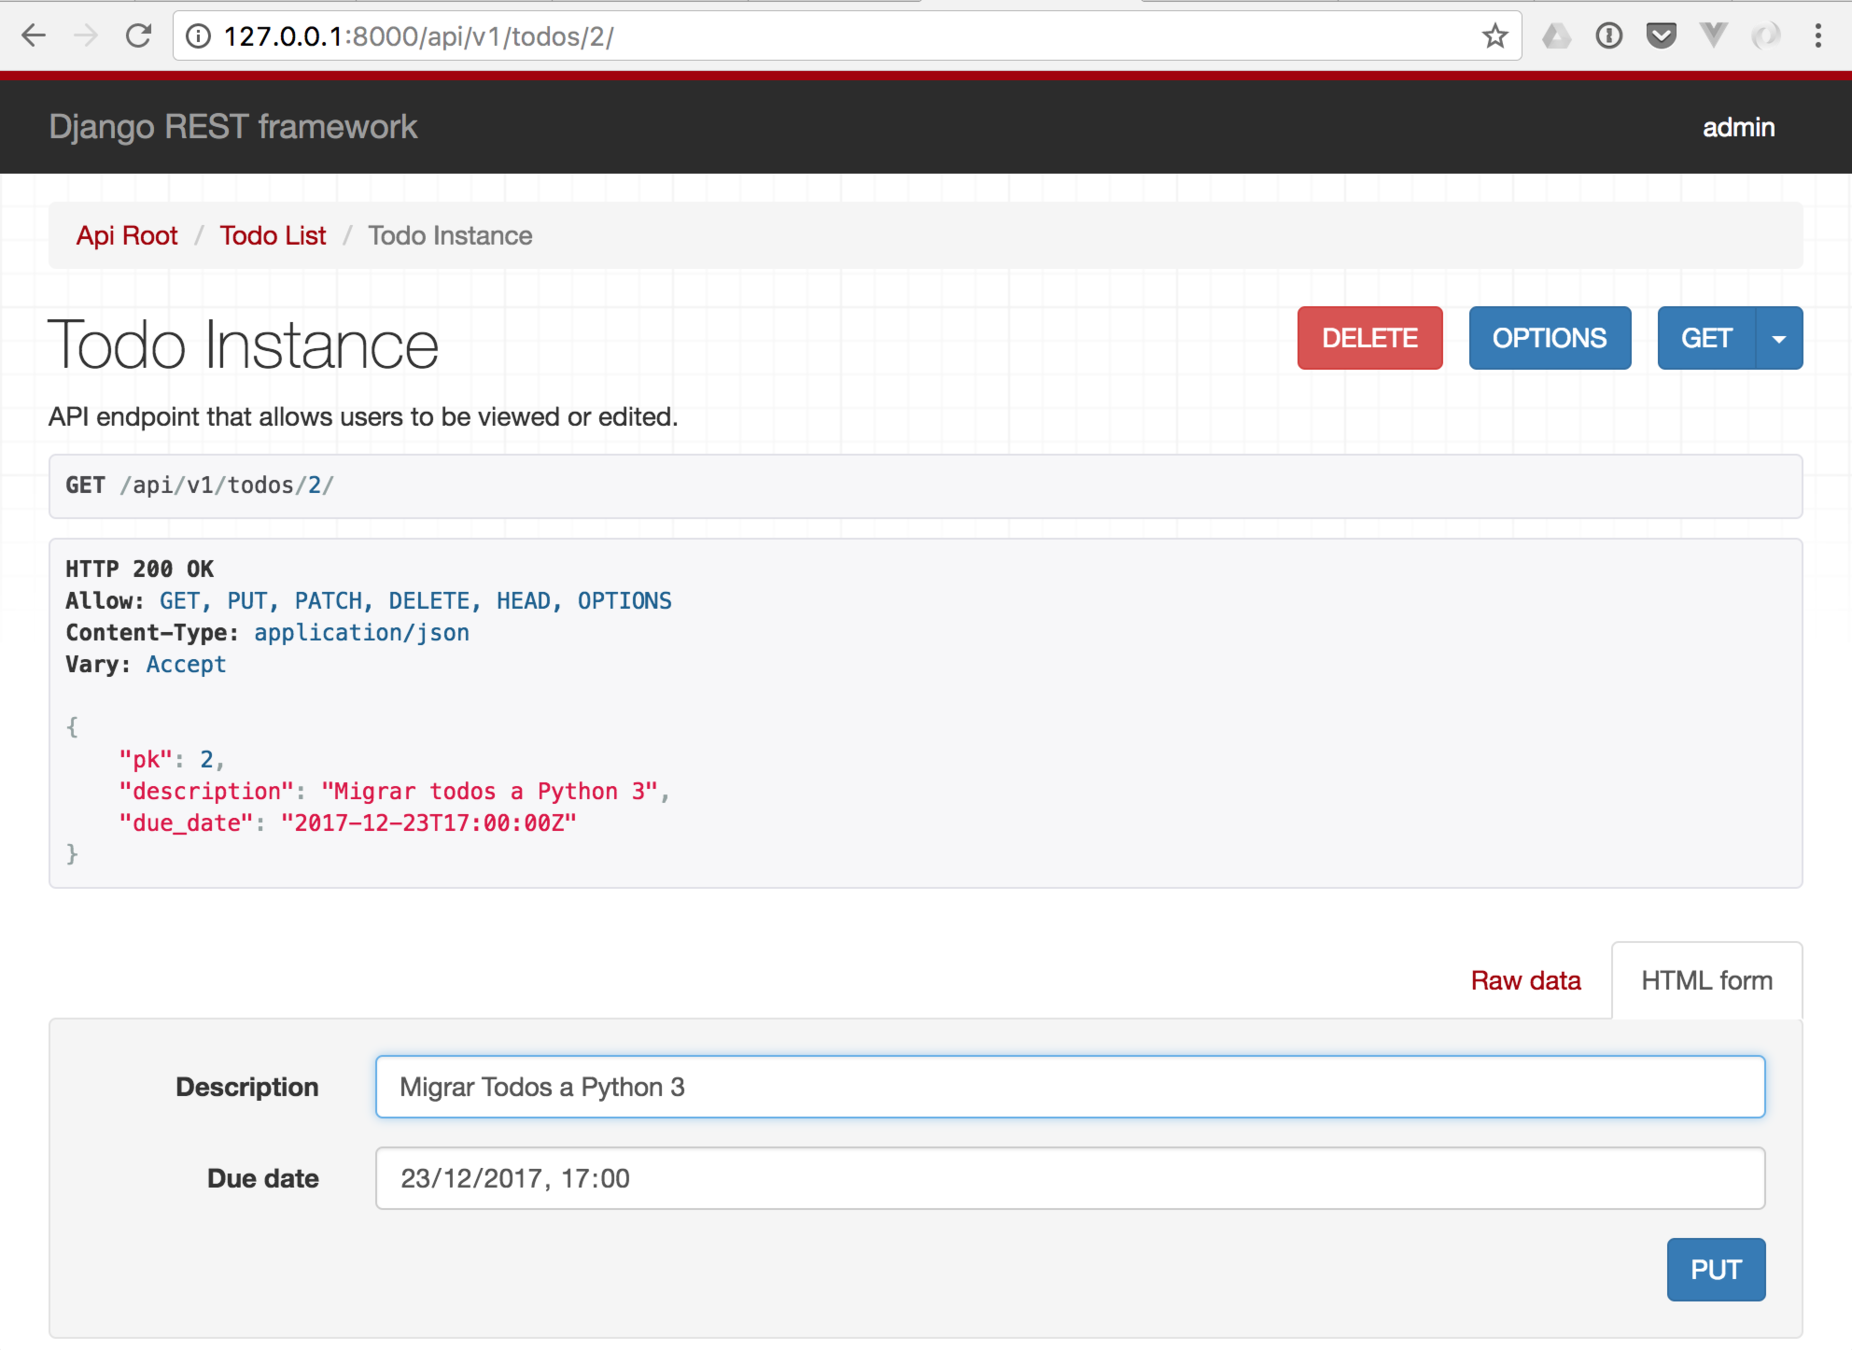
Task: Open the Chrome three-dot menu
Action: point(1818,37)
